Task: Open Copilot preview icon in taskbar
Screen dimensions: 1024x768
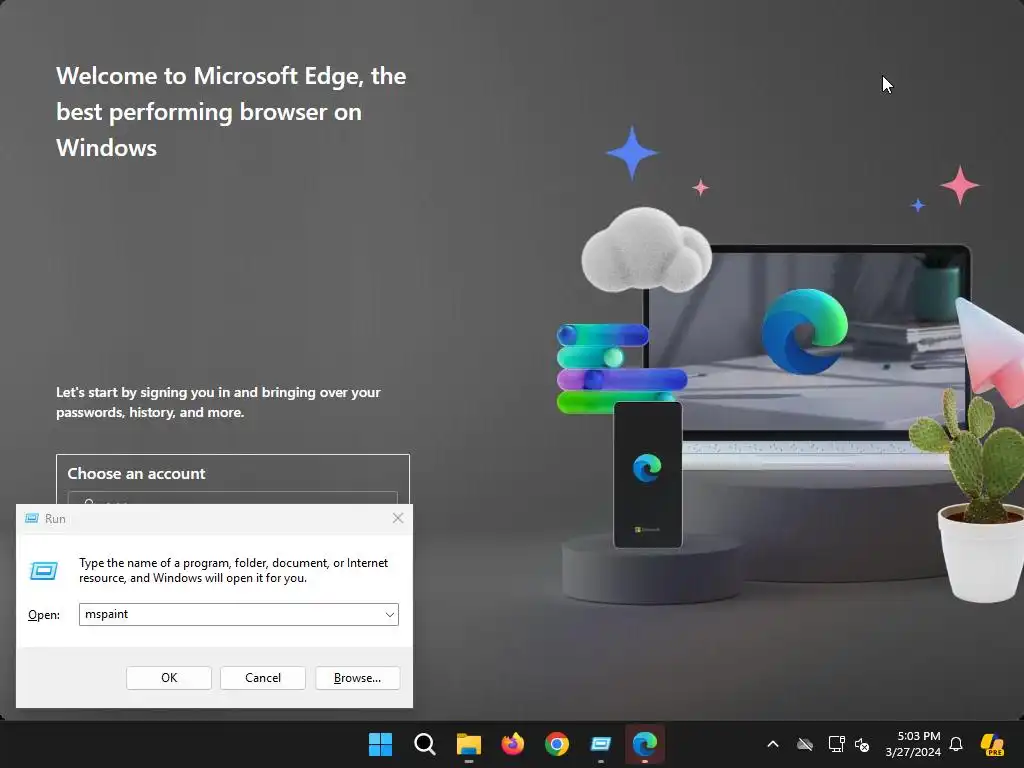Action: 993,744
